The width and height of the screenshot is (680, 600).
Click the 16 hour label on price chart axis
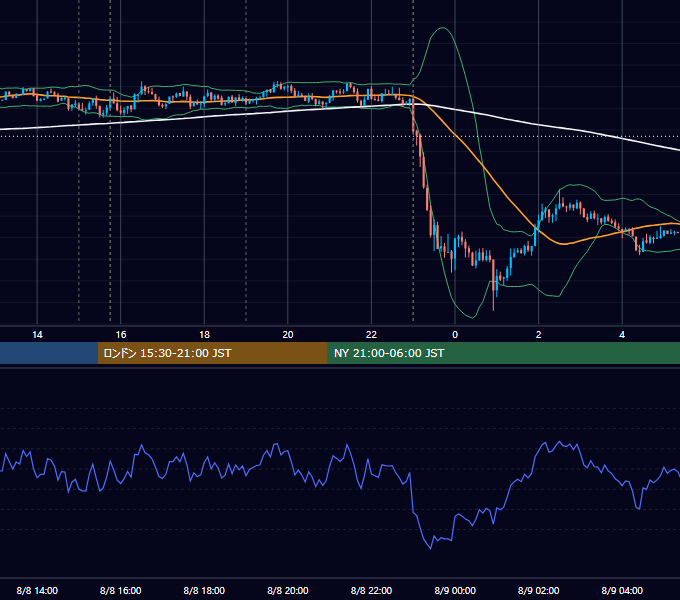pyautogui.click(x=121, y=335)
